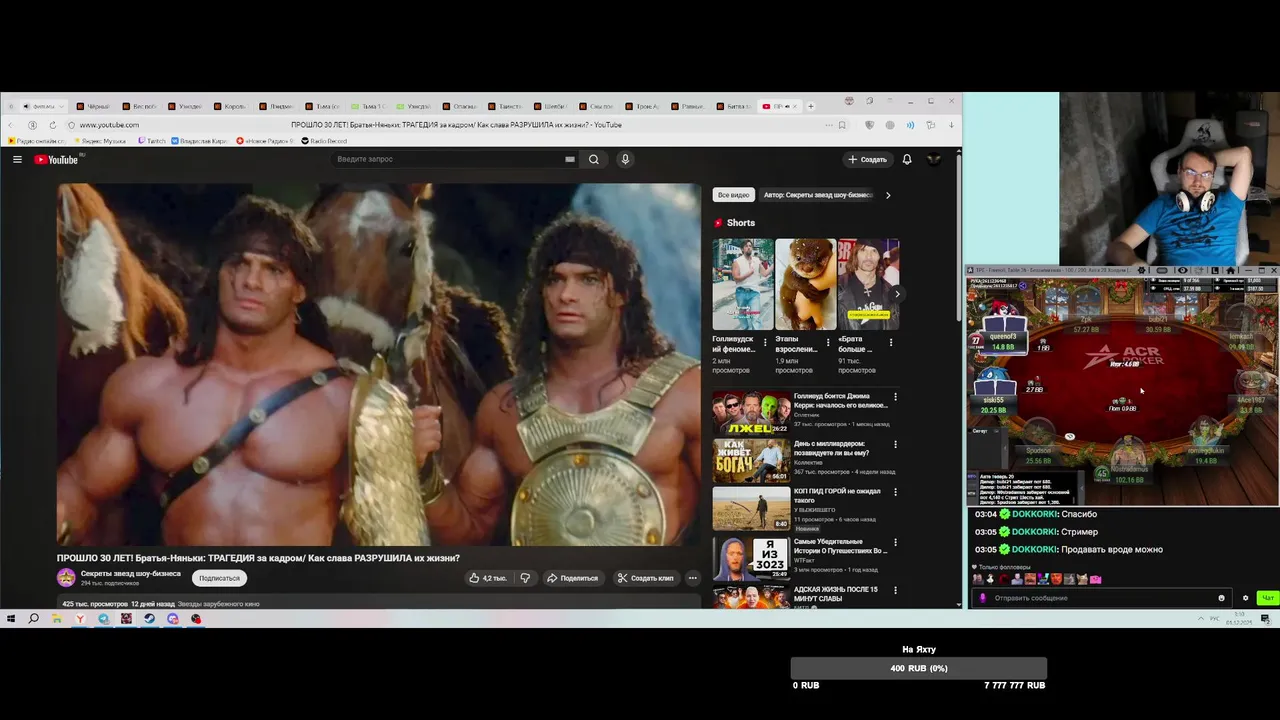This screenshot has height=720, width=1280.
Task: Open options for the миллиардер video
Action: 895,444
